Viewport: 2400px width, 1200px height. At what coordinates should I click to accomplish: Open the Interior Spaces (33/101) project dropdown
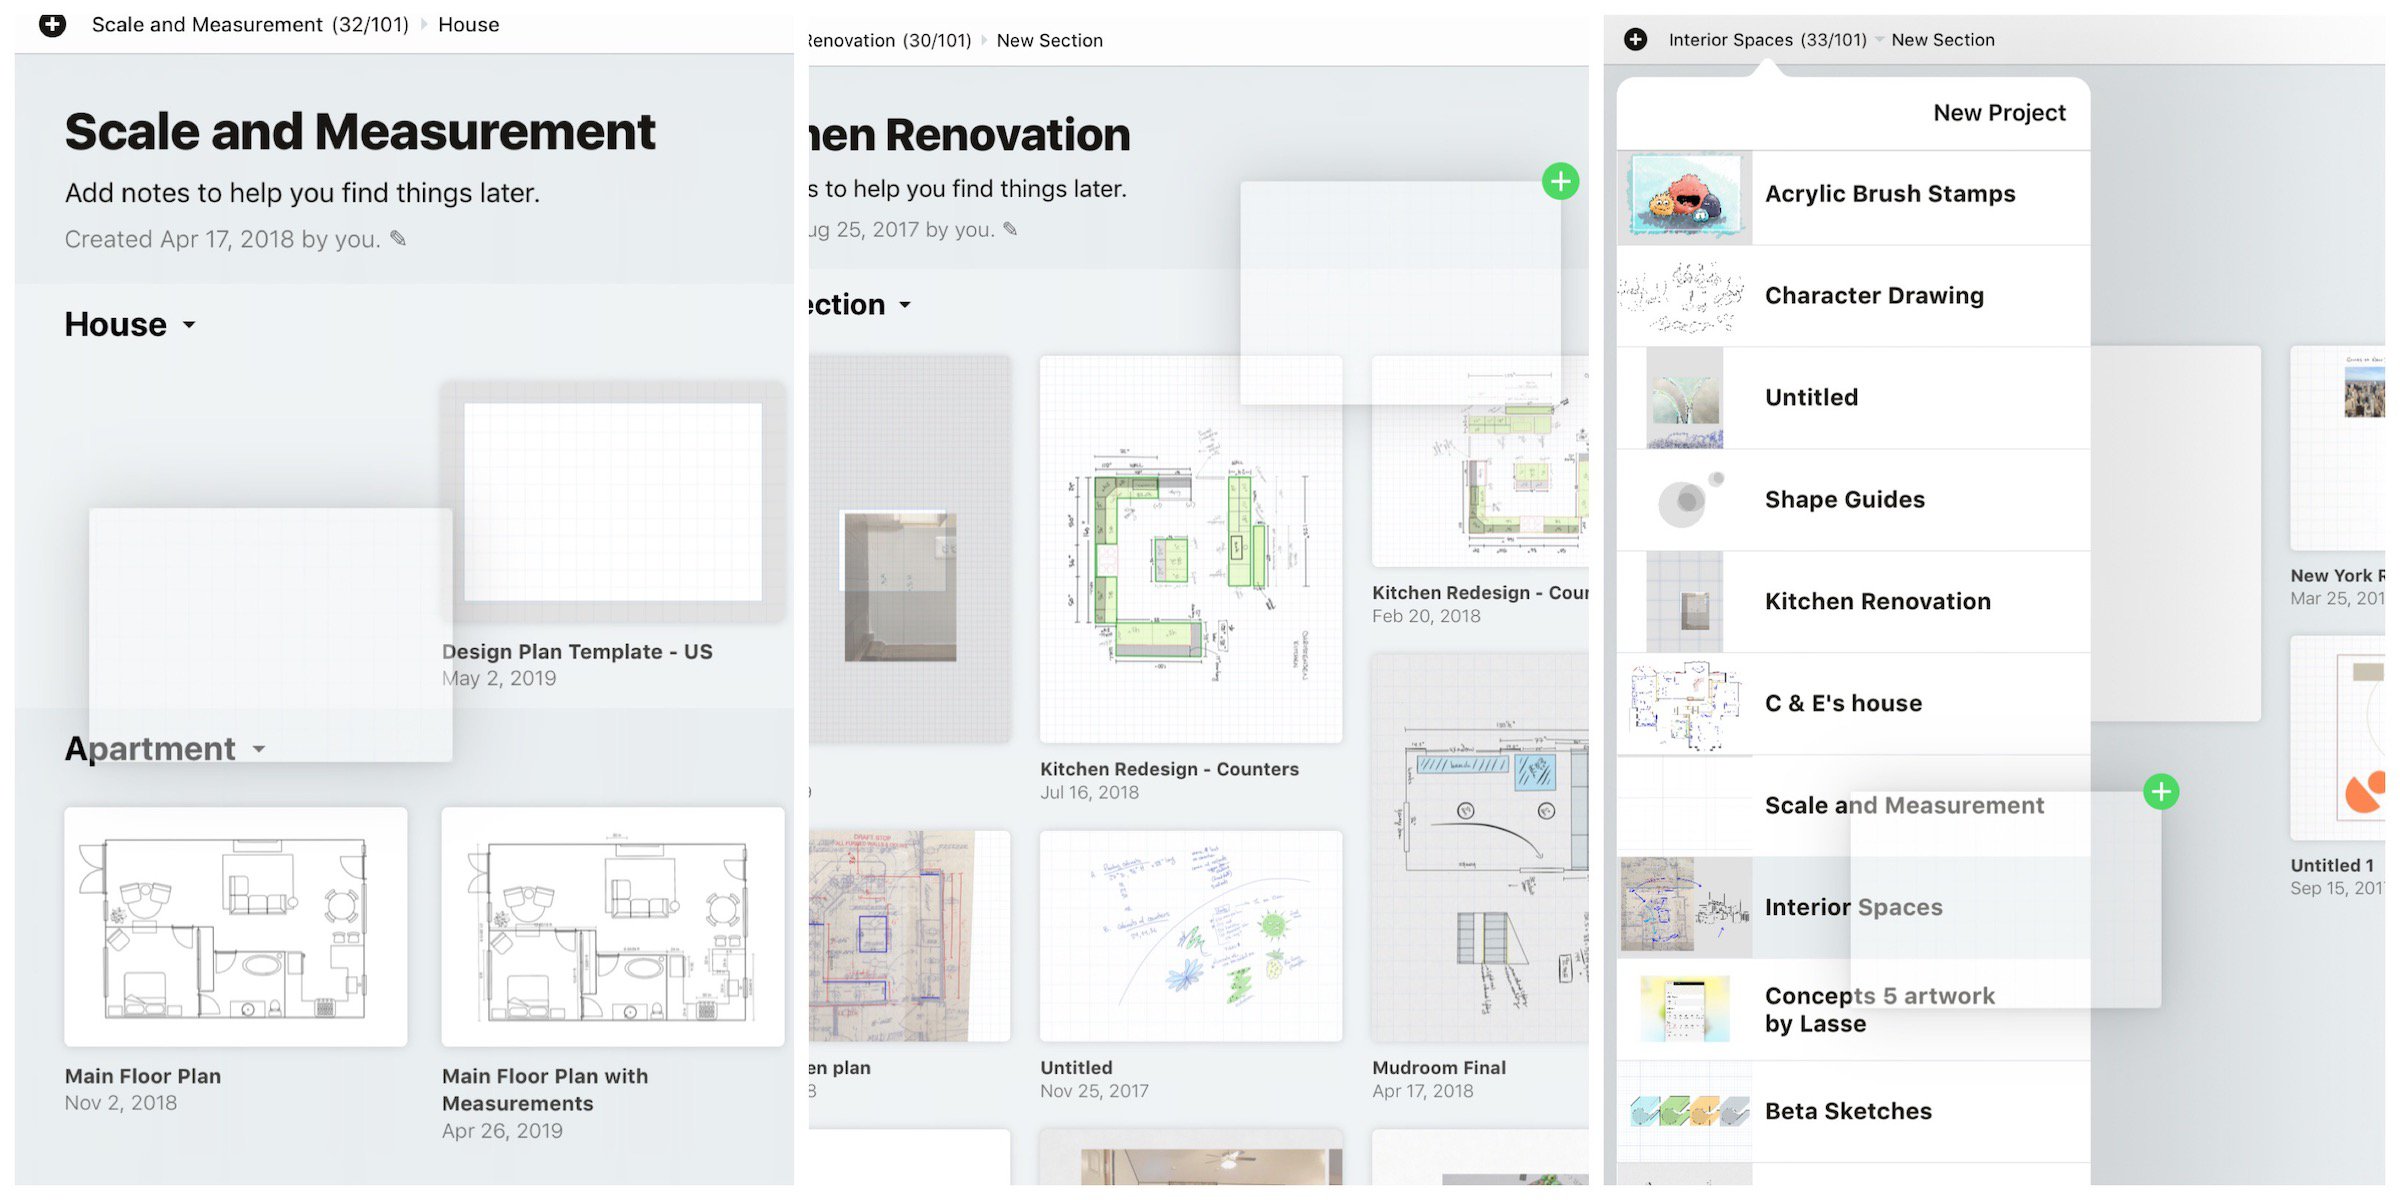(1767, 40)
